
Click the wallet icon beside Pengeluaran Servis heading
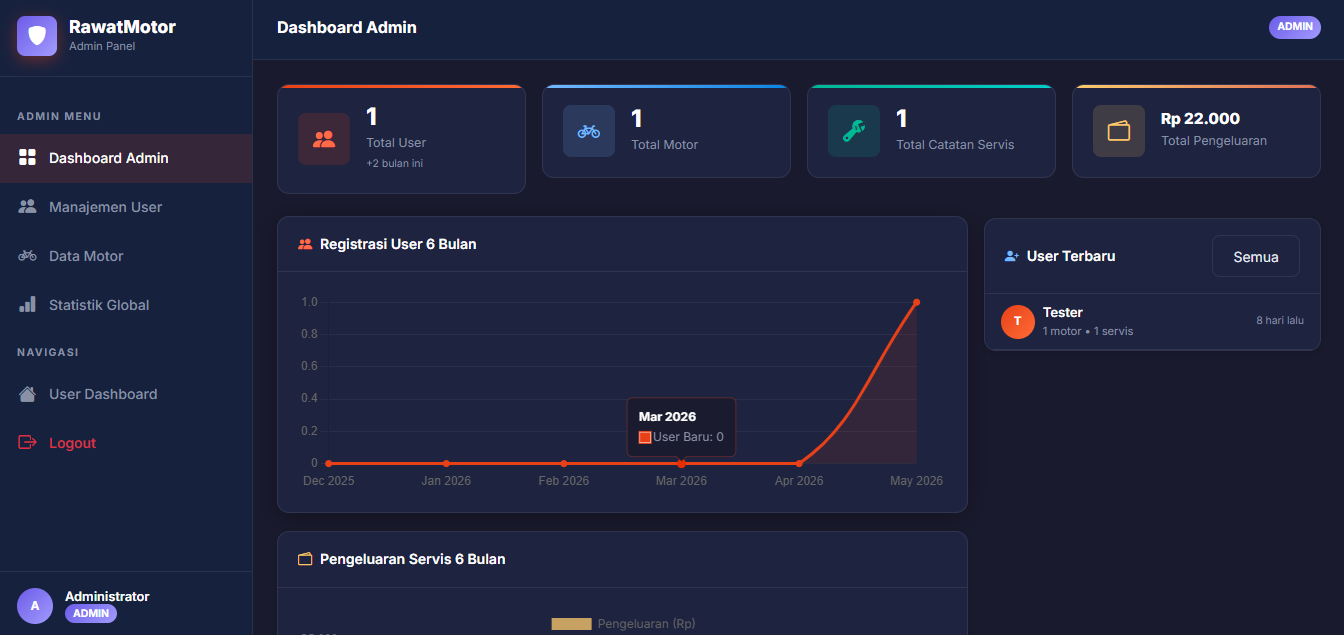(x=306, y=559)
